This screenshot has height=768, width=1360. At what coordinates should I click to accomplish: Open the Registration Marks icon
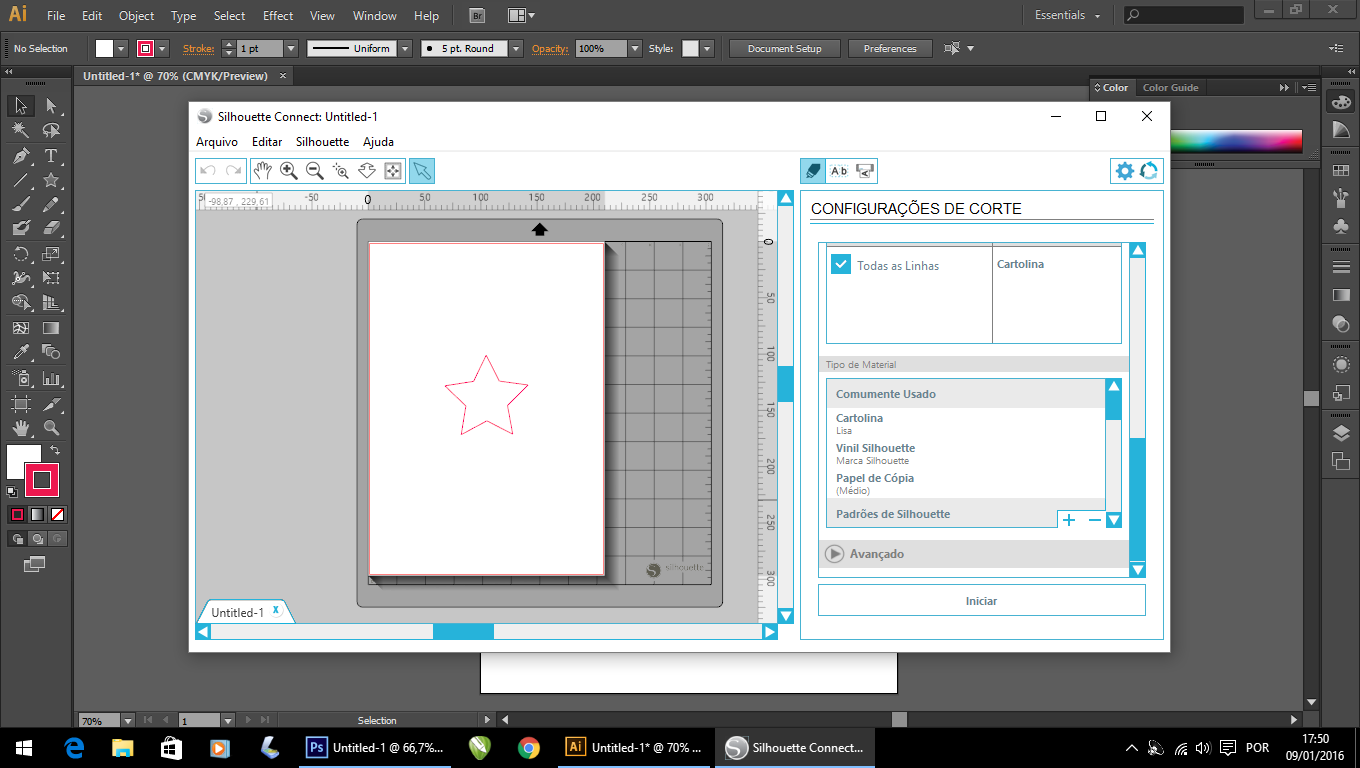[839, 171]
